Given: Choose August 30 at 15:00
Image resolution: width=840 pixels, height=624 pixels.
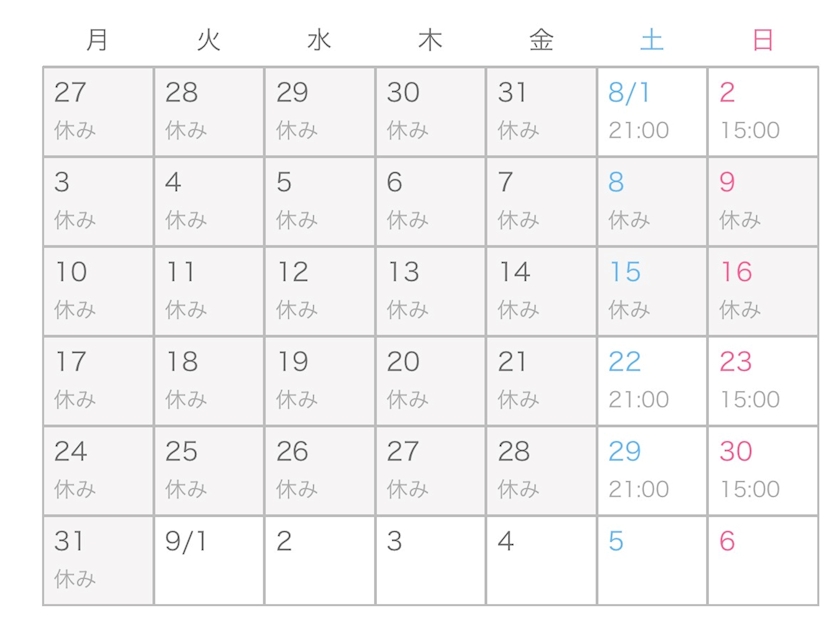Looking at the screenshot, I should 763,471.
